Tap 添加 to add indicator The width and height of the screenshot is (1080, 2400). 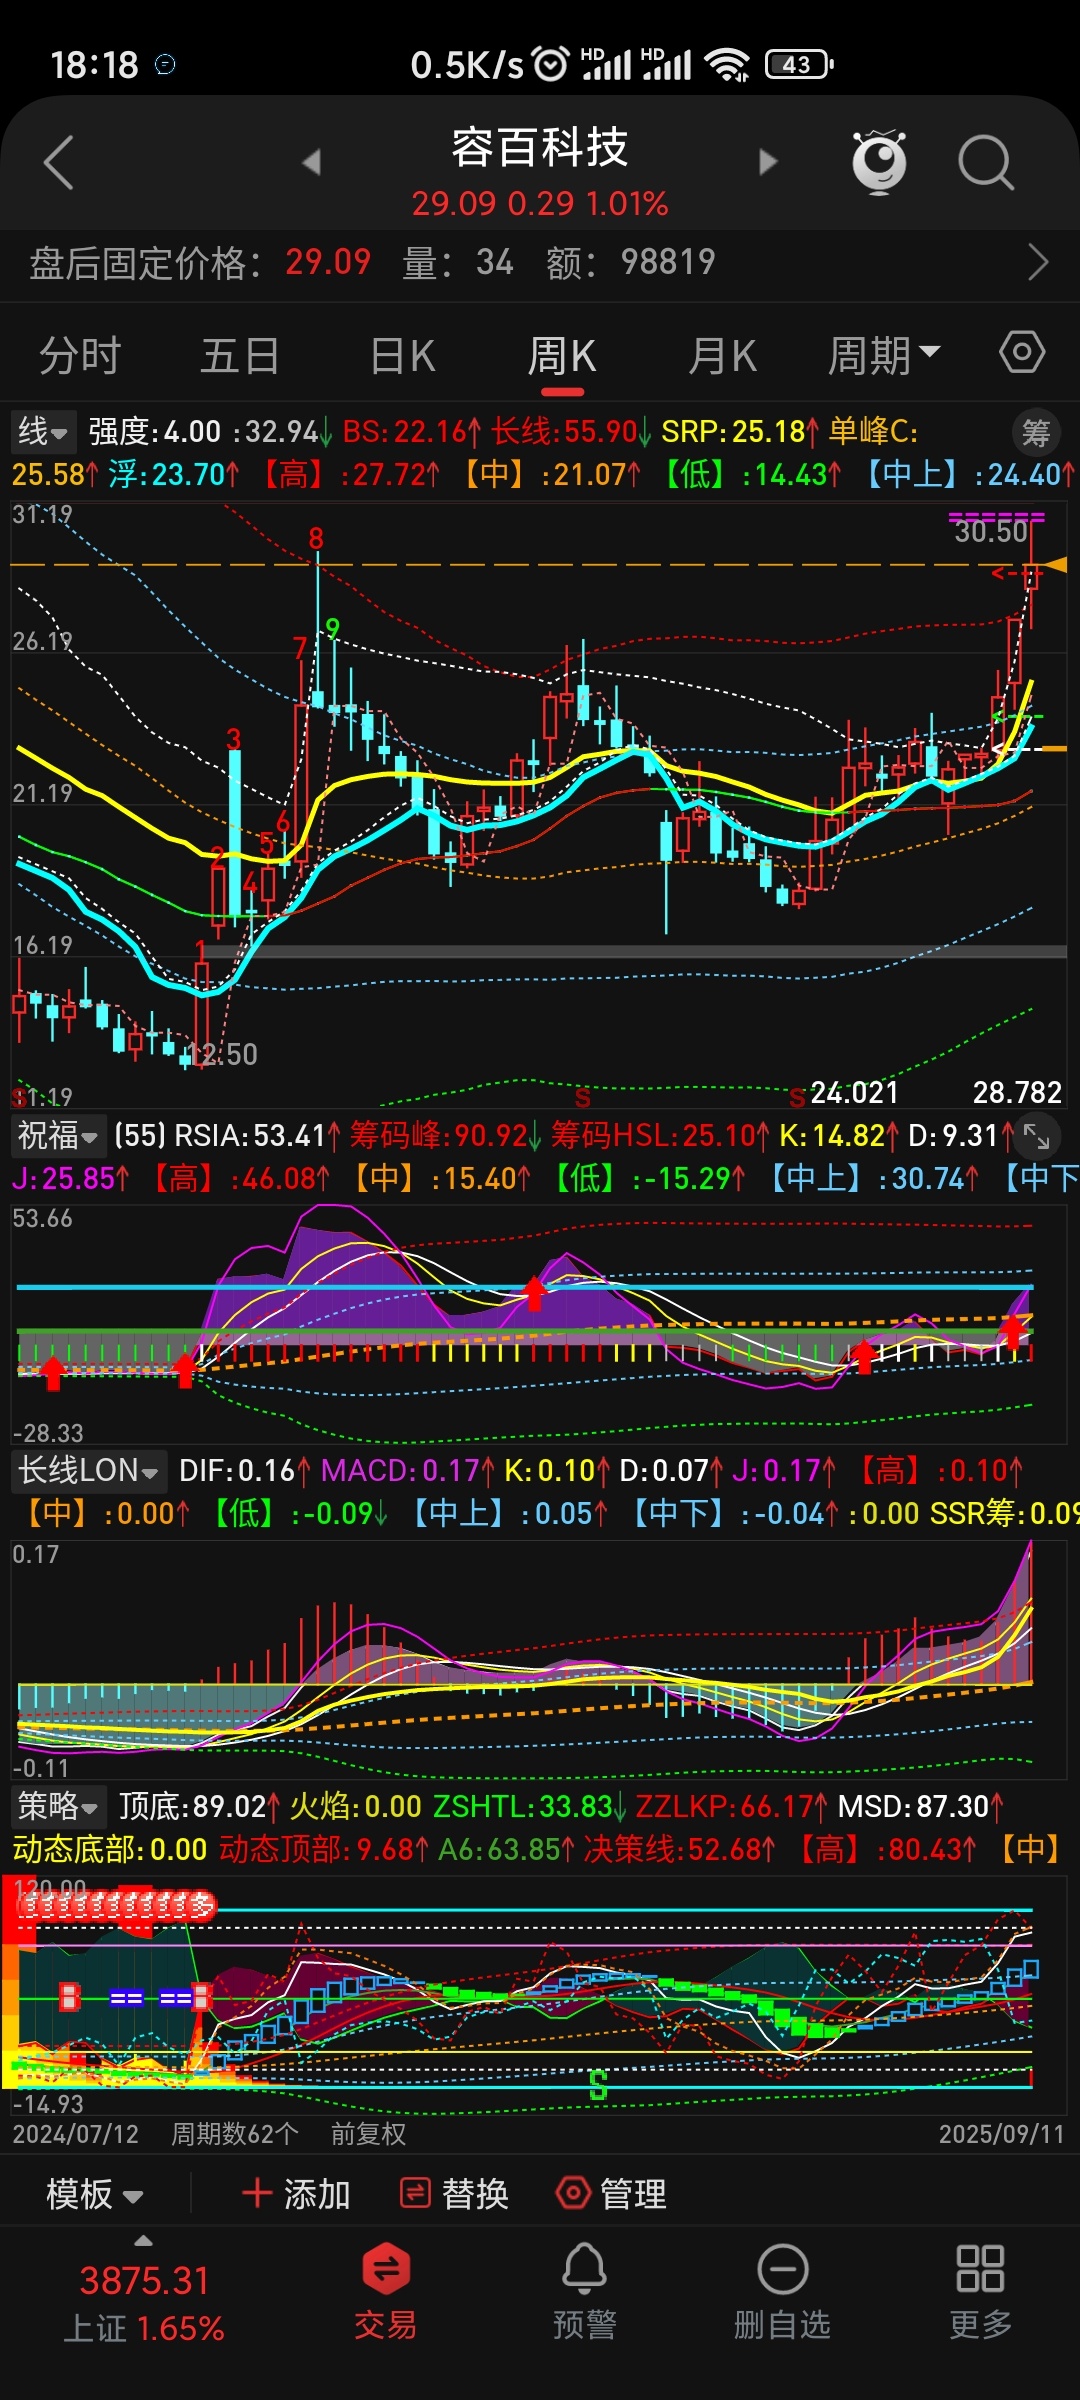[x=296, y=2195]
